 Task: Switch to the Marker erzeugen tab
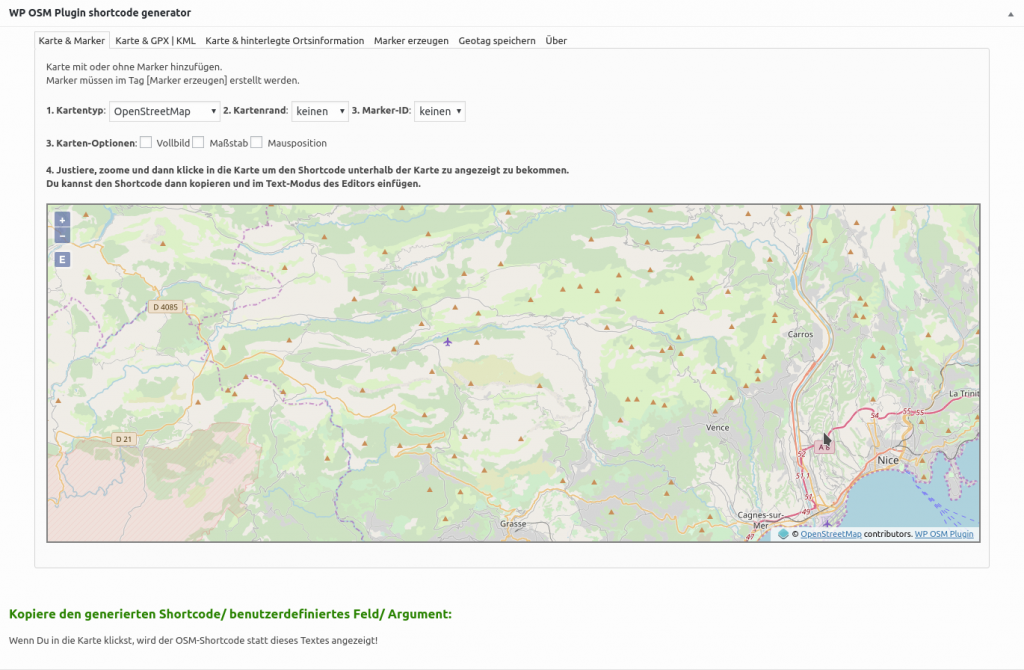412,41
